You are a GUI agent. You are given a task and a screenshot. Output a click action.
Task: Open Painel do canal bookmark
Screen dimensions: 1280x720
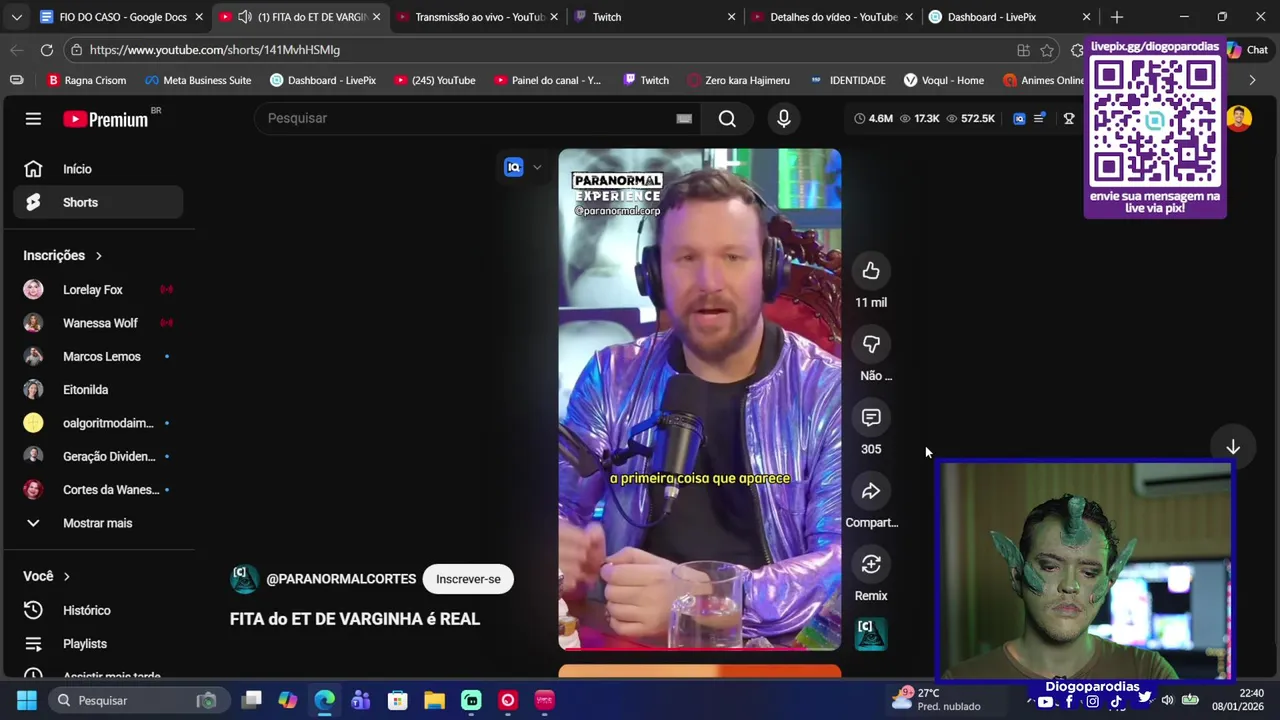coord(548,80)
